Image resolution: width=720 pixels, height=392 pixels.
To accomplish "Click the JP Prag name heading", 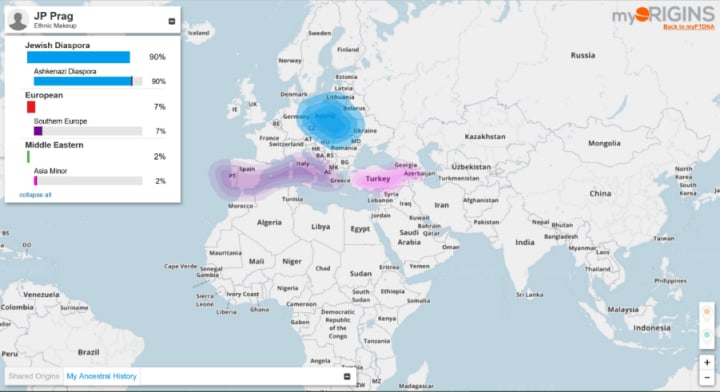I will point(53,16).
